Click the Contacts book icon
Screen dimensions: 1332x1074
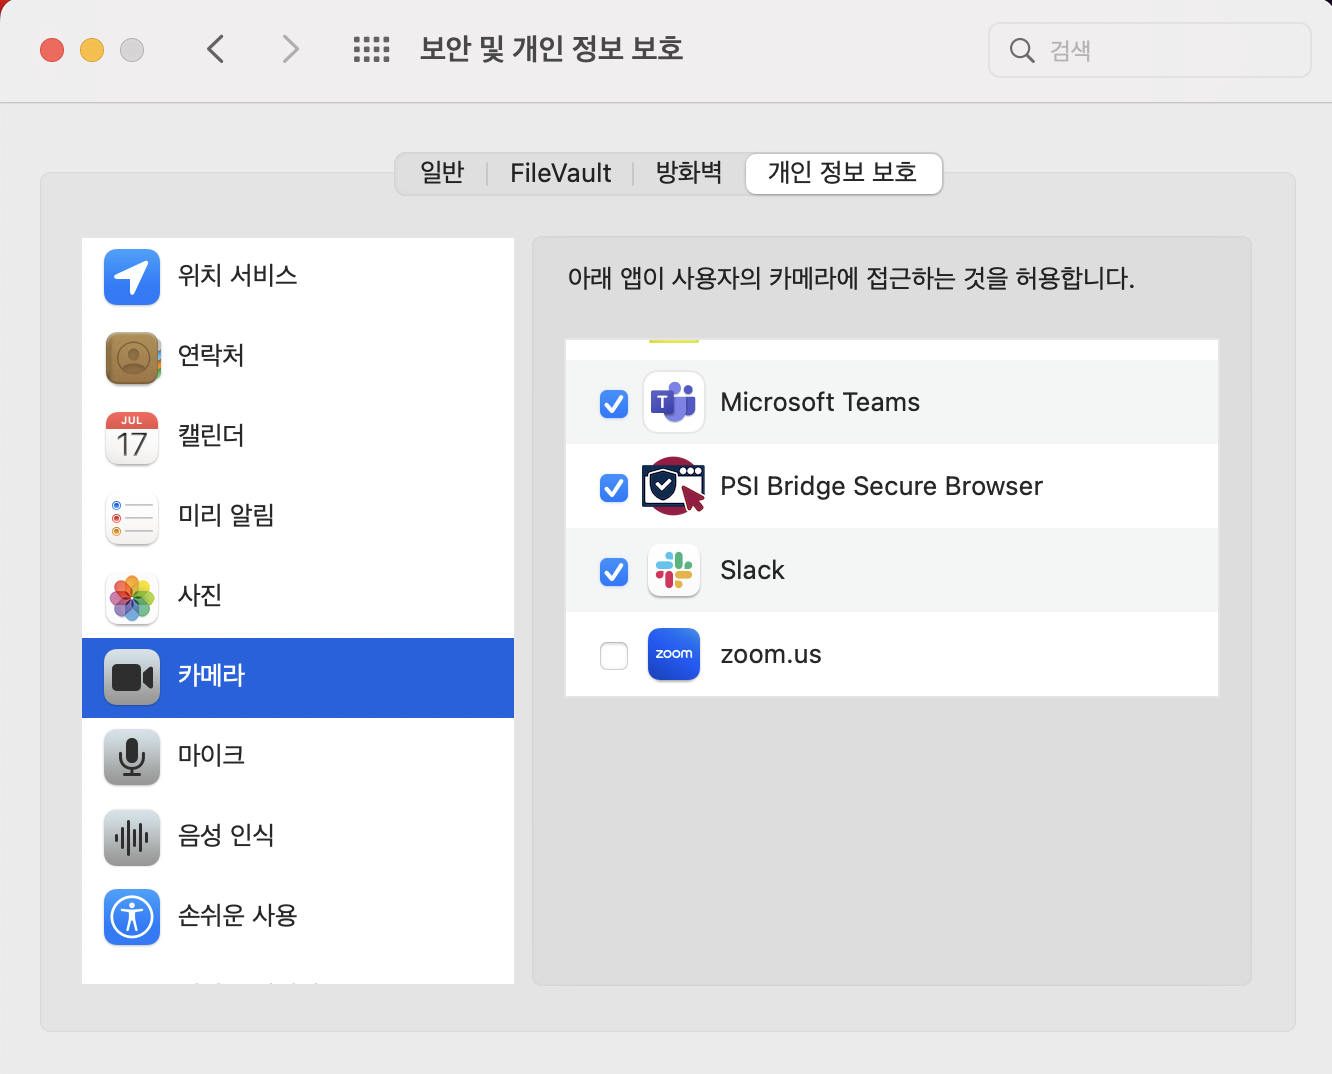(132, 357)
